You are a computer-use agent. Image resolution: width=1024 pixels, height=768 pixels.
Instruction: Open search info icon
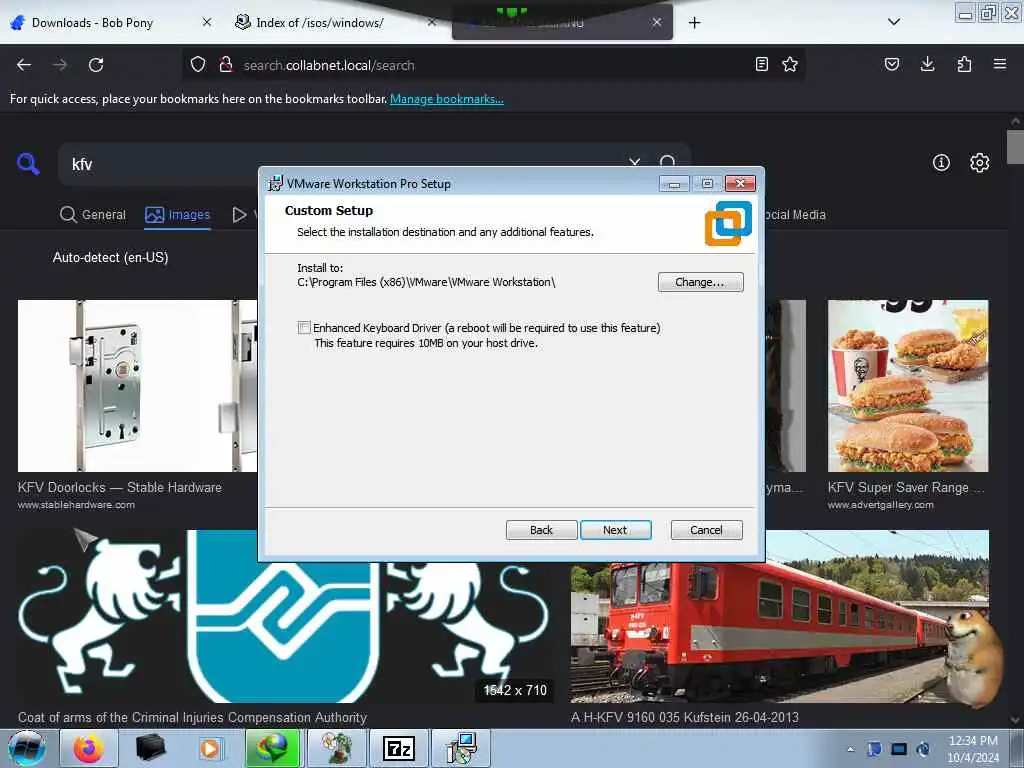point(941,163)
